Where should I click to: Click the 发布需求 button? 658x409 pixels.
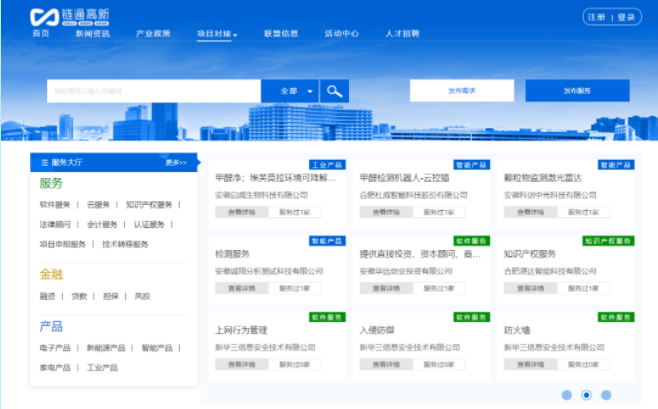(x=462, y=91)
